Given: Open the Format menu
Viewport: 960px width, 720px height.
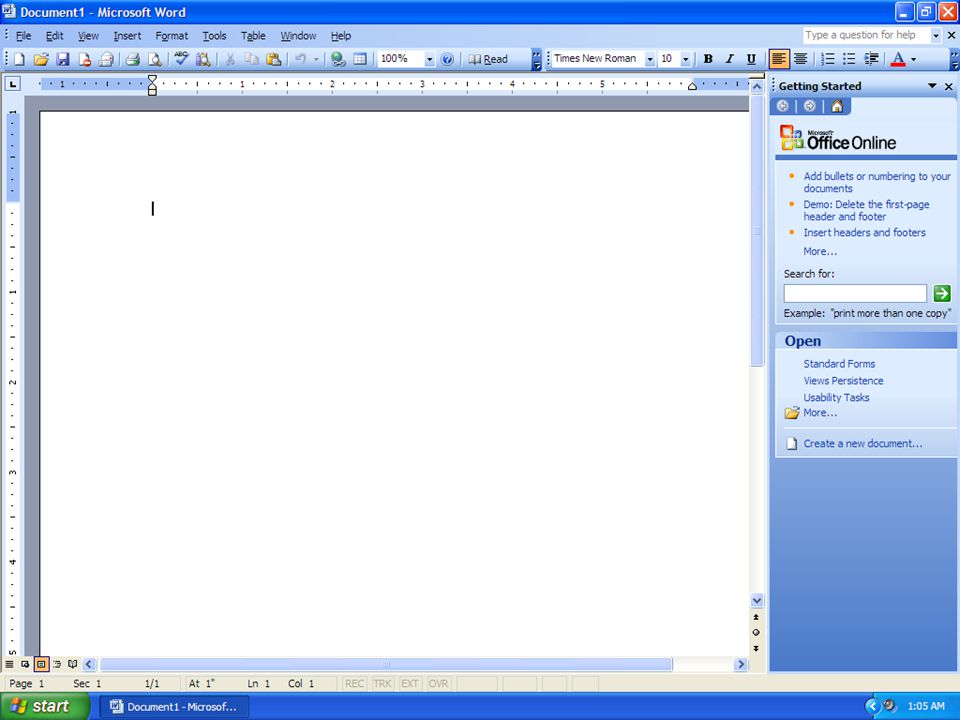Looking at the screenshot, I should 171,36.
